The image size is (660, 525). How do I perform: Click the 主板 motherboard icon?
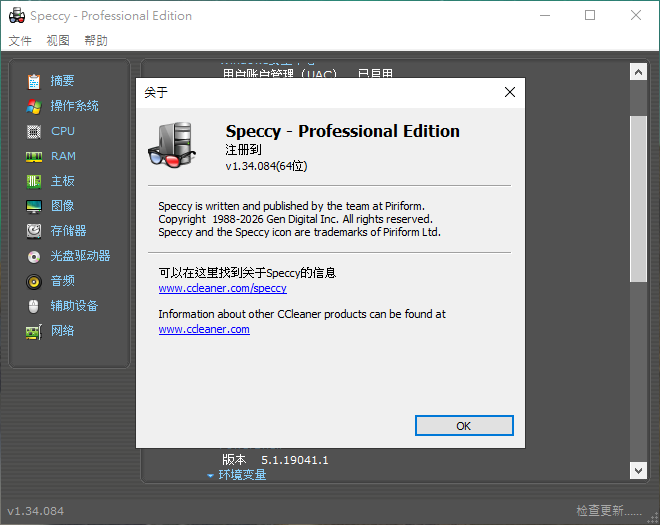(x=34, y=181)
